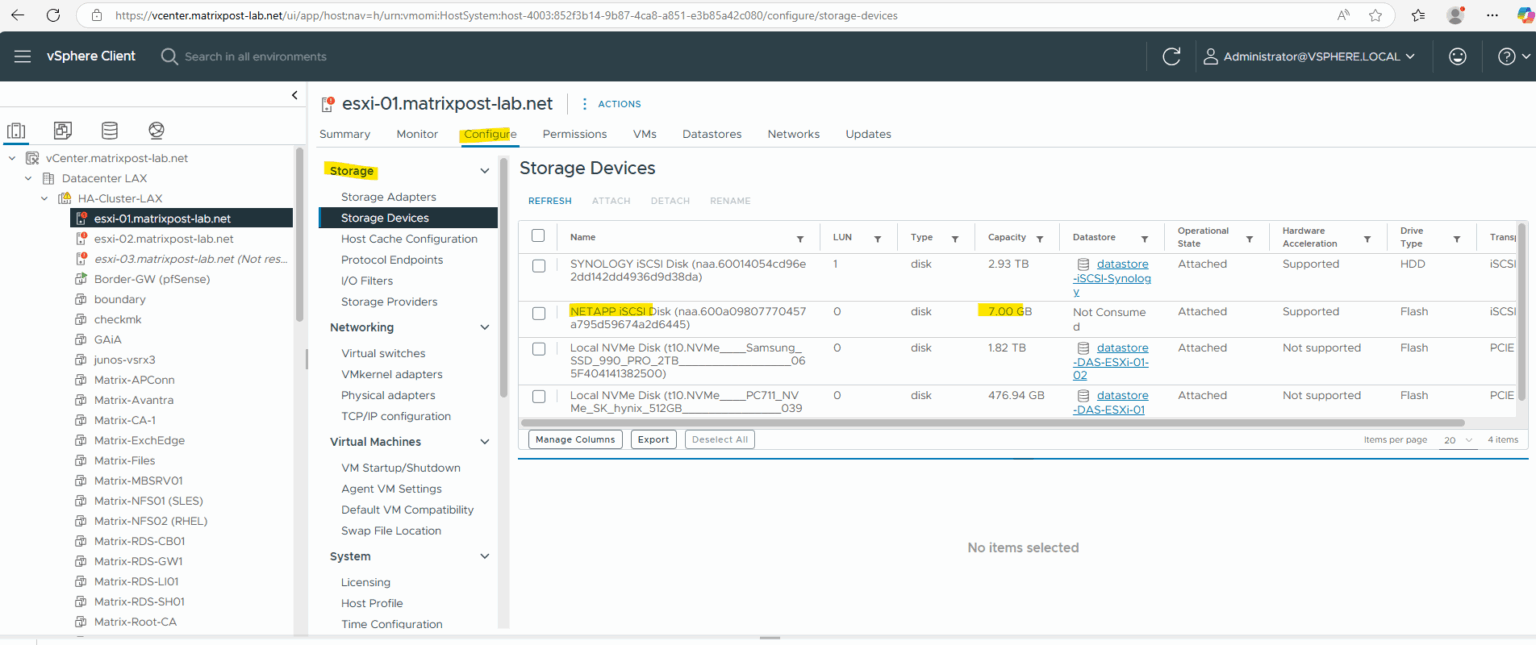
Task: Open the hamburger menu next to vSphere Client
Action: 22,56
